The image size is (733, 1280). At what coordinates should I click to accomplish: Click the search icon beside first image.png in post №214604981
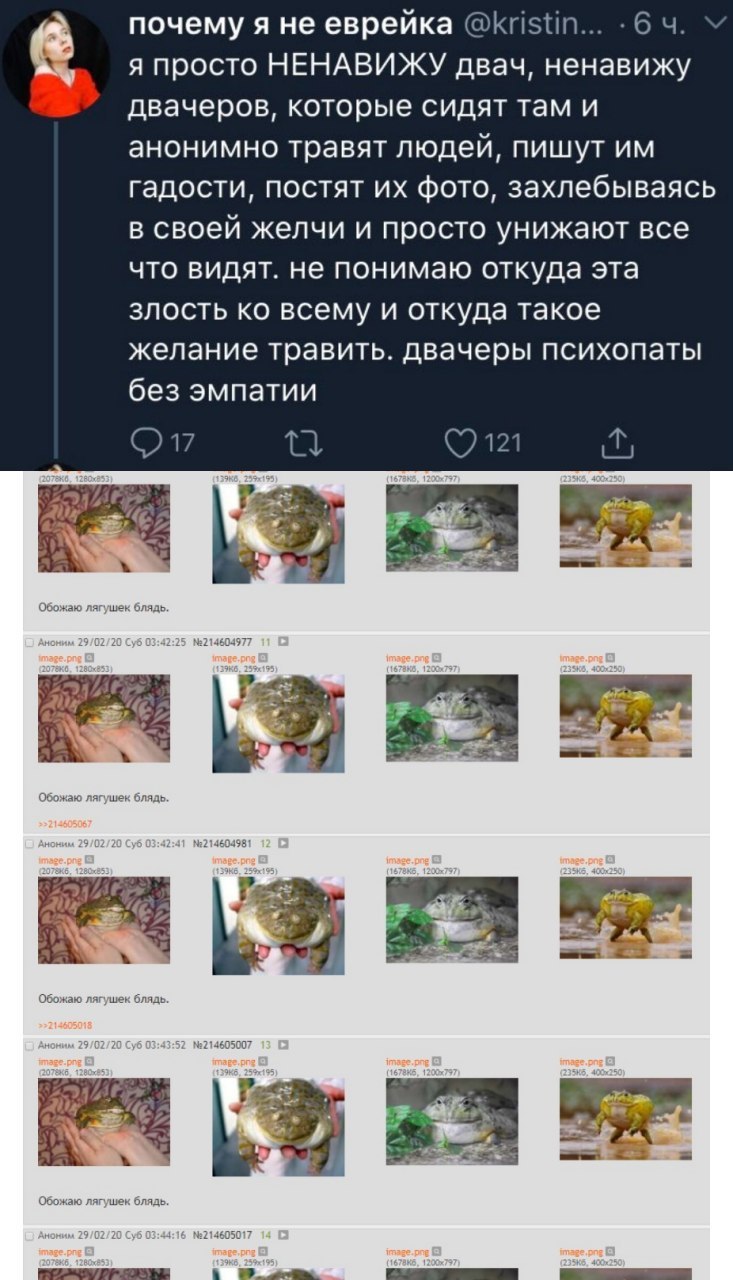[90, 859]
